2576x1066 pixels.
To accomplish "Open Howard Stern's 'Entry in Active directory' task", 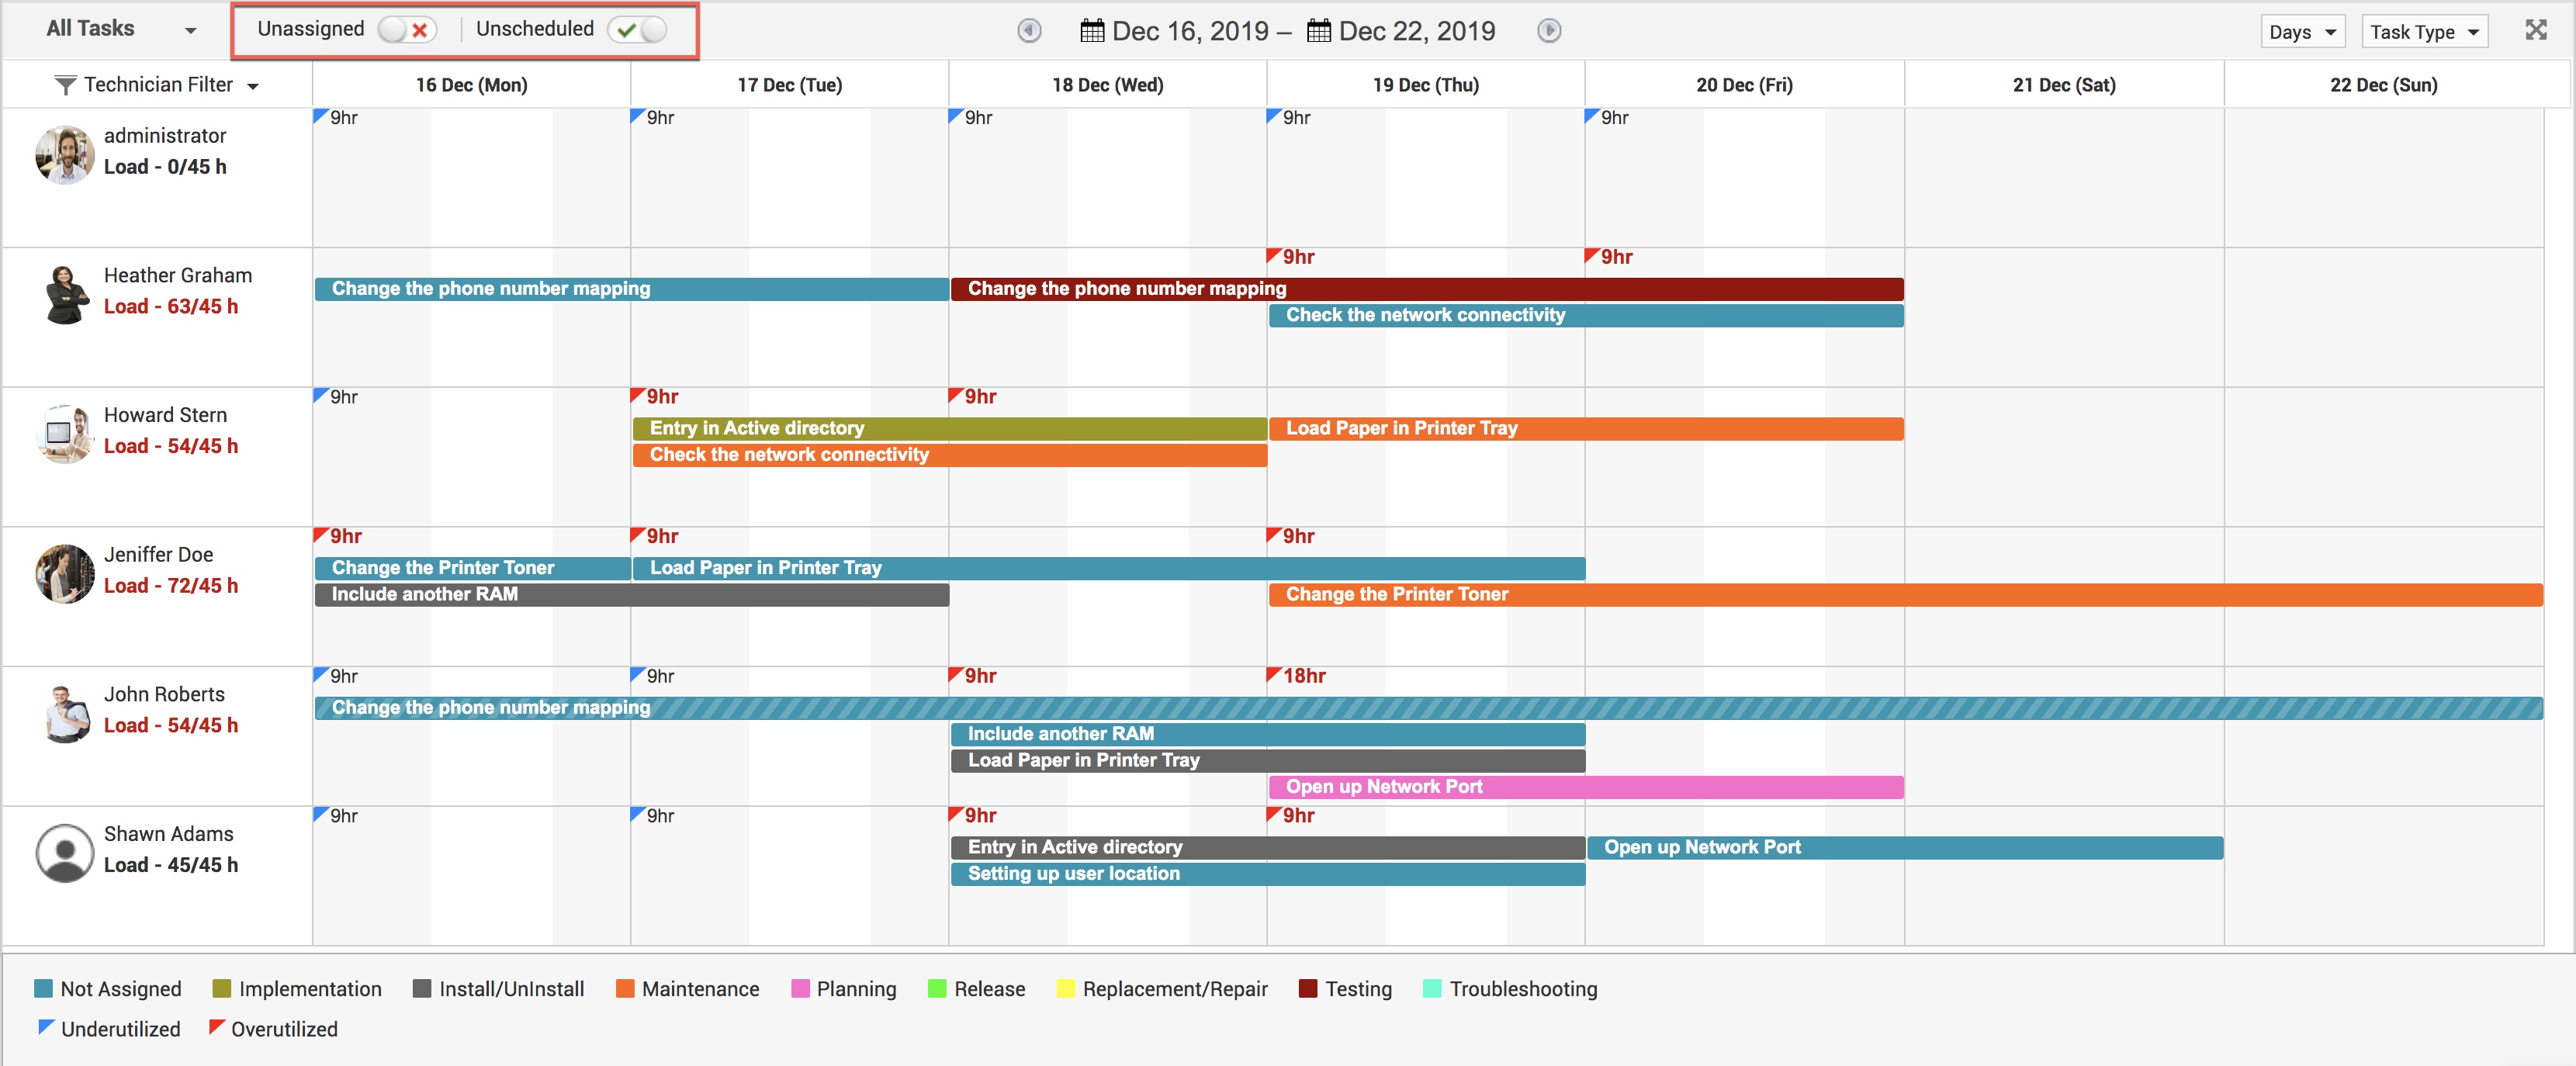I will [x=949, y=428].
